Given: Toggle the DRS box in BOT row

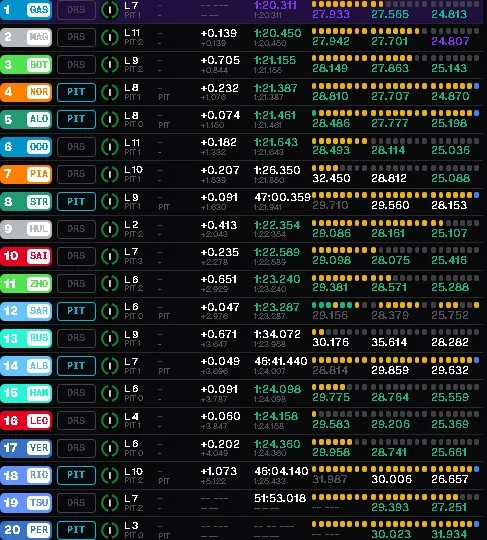Looking at the screenshot, I should coord(76,64).
